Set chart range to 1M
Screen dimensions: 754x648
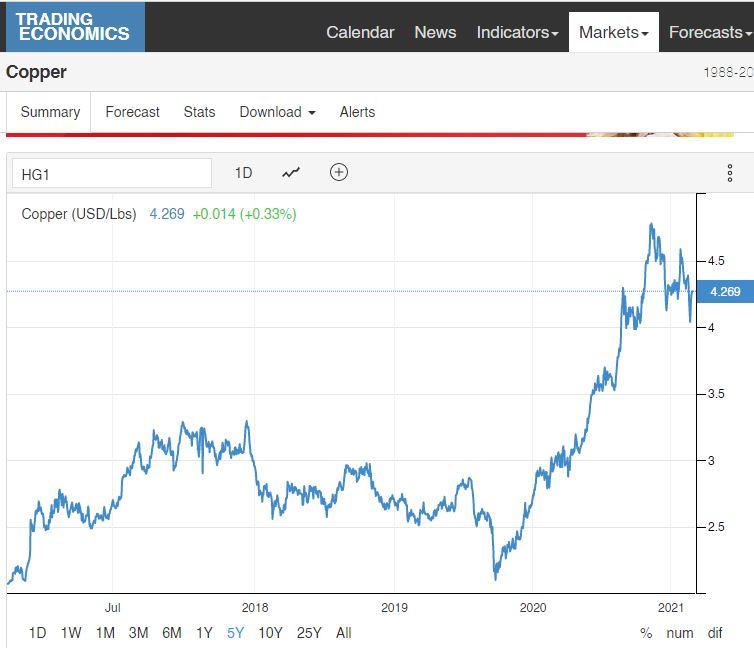coord(105,633)
